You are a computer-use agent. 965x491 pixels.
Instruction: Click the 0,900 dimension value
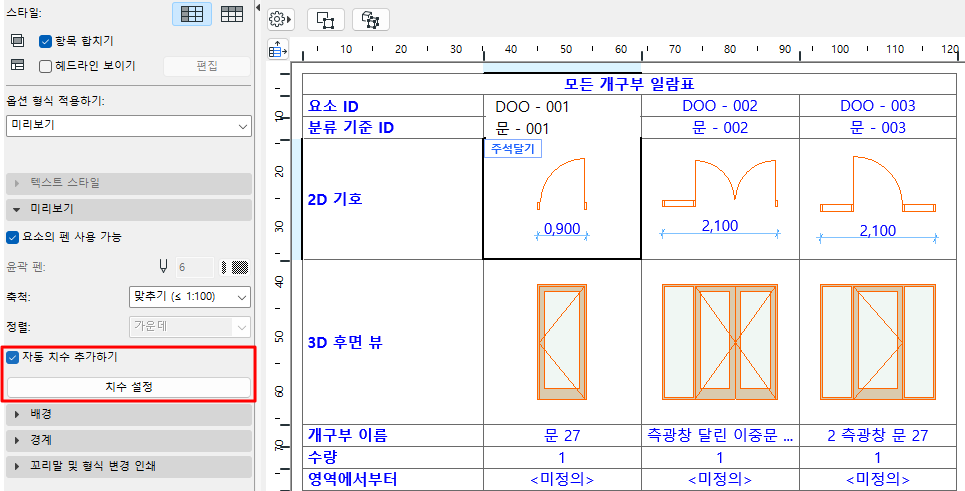[x=562, y=229]
